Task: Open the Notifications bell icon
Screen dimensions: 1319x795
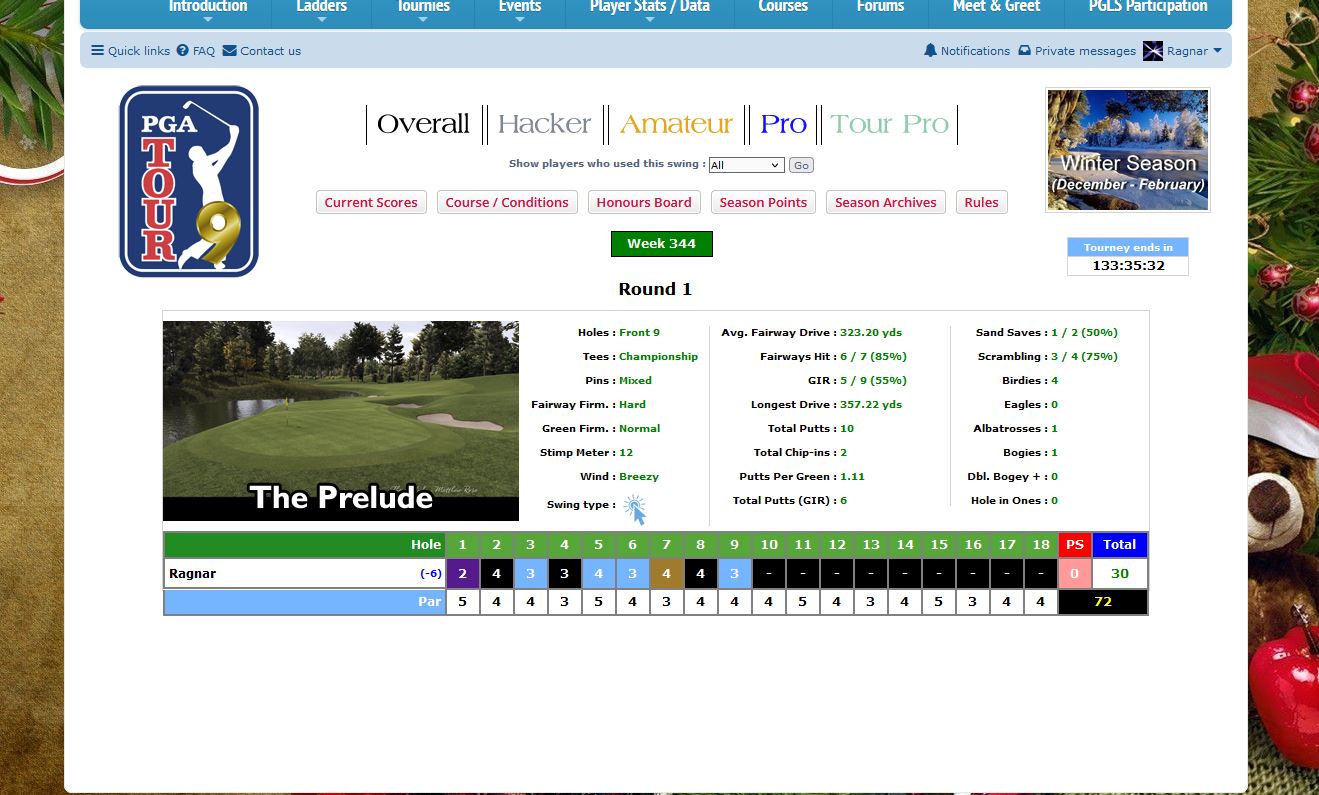Action: coord(930,51)
